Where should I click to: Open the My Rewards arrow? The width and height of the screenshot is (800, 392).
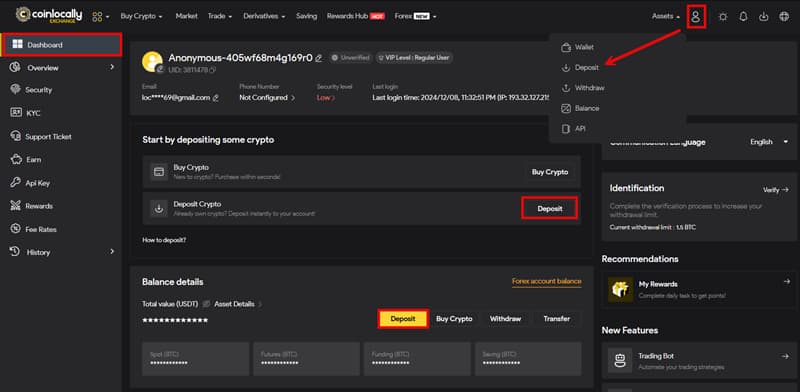pos(787,281)
